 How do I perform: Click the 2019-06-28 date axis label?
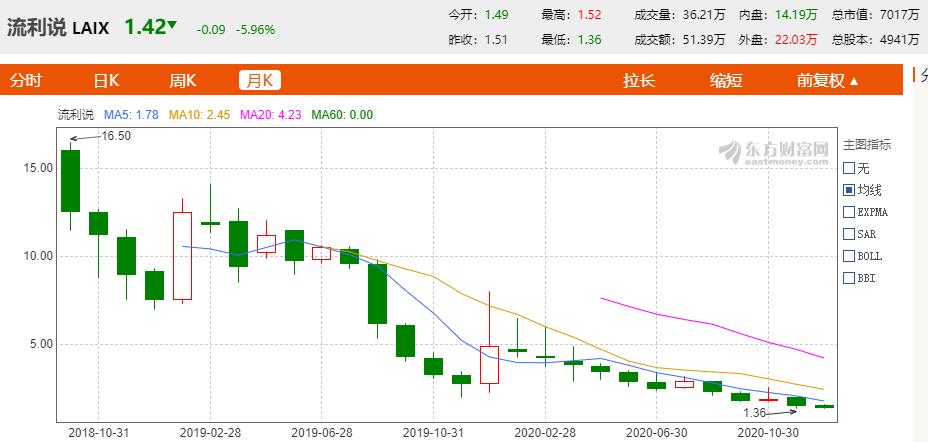point(321,433)
